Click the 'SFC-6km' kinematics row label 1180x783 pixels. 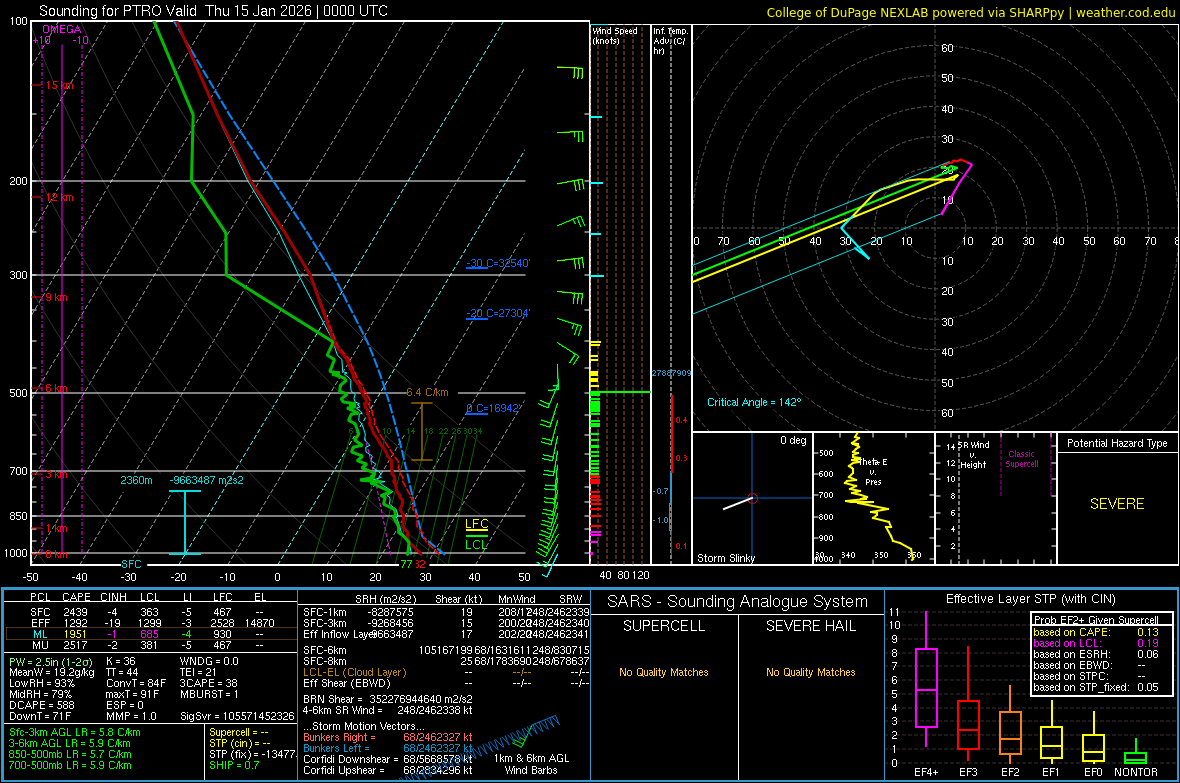[325, 650]
